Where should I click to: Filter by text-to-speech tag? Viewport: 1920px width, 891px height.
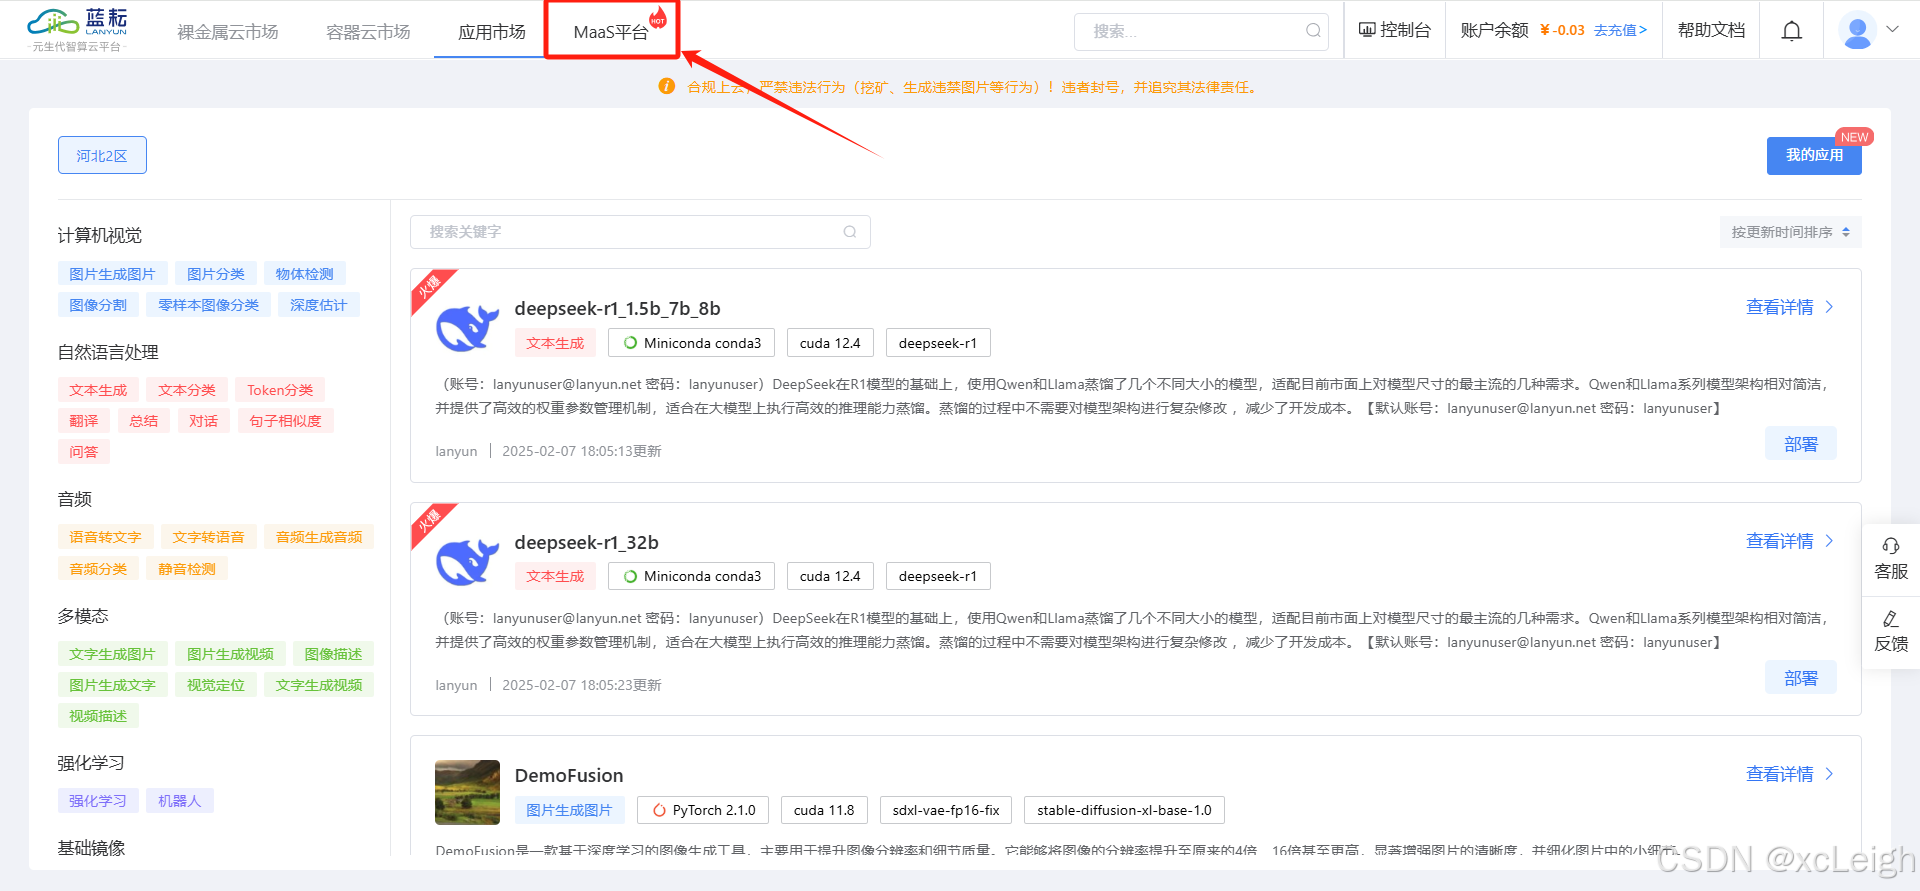coord(208,537)
